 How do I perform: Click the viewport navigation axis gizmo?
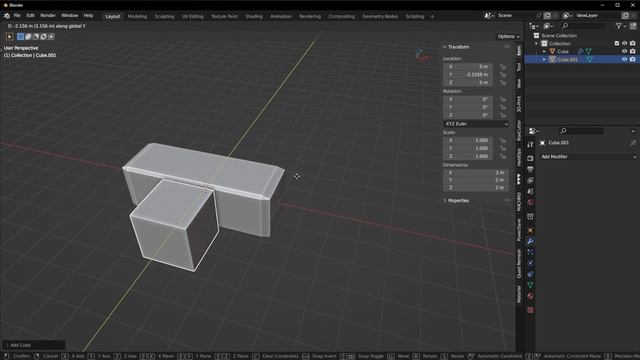[421, 55]
